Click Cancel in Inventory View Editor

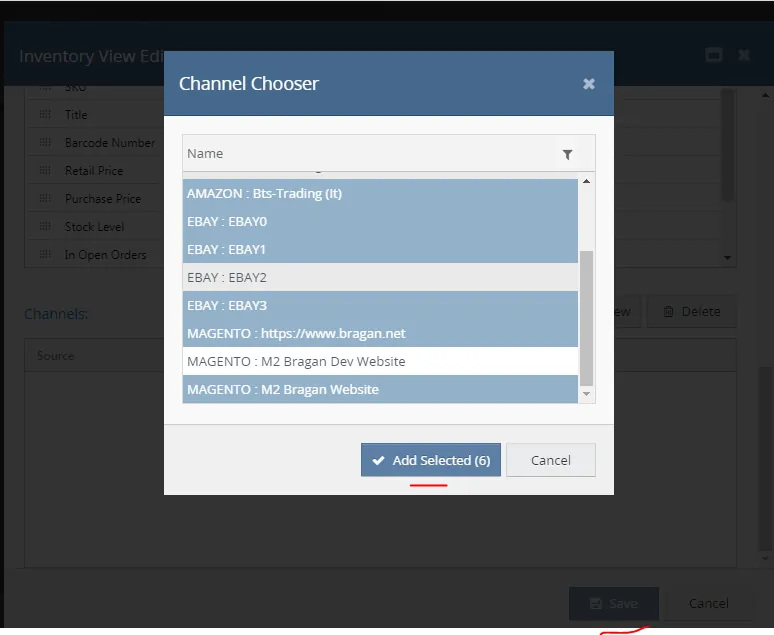tap(708, 603)
